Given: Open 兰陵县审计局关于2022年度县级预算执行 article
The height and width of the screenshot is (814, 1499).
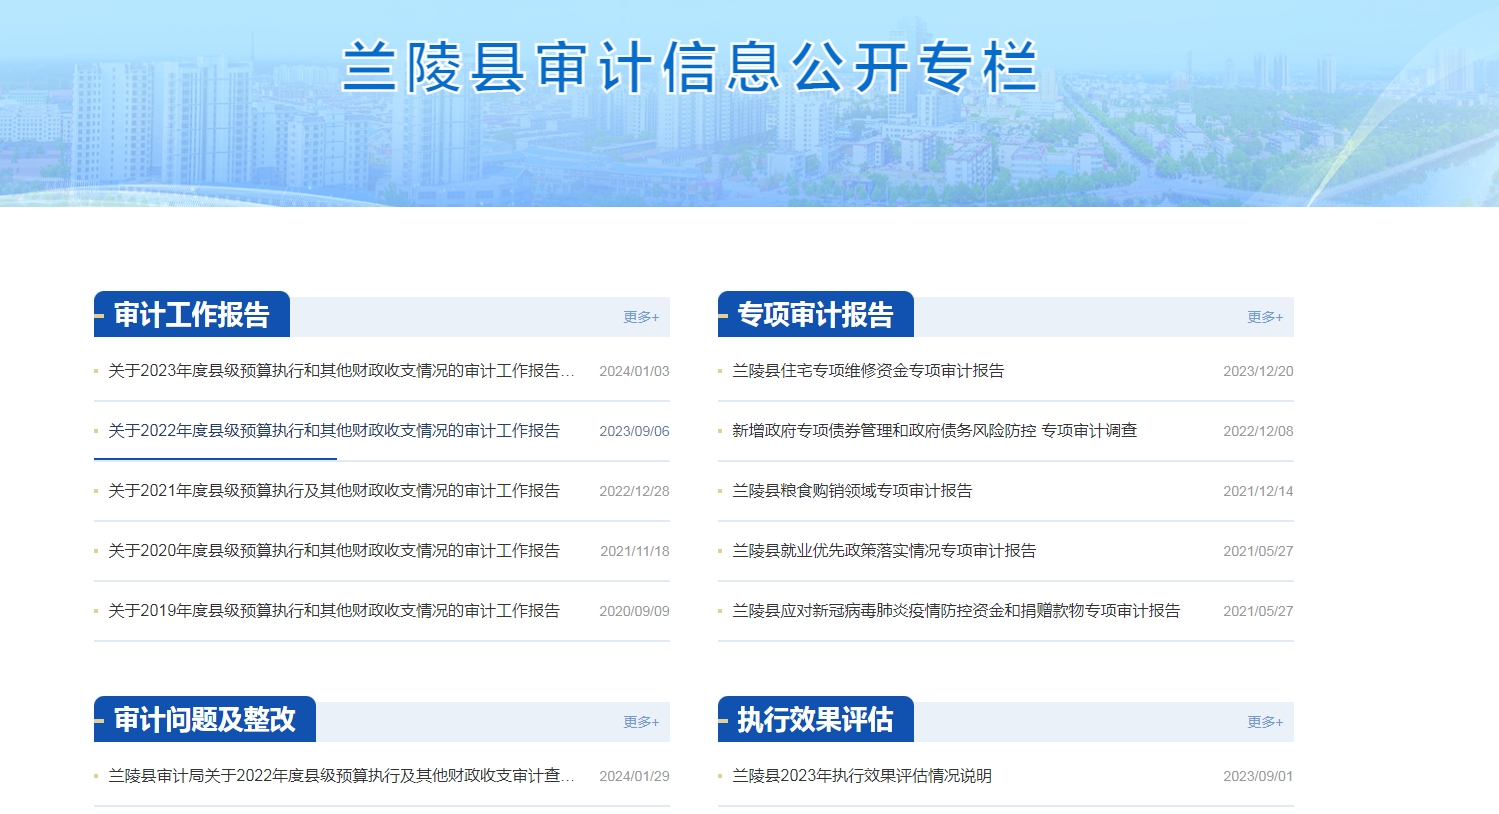Looking at the screenshot, I should 342,776.
